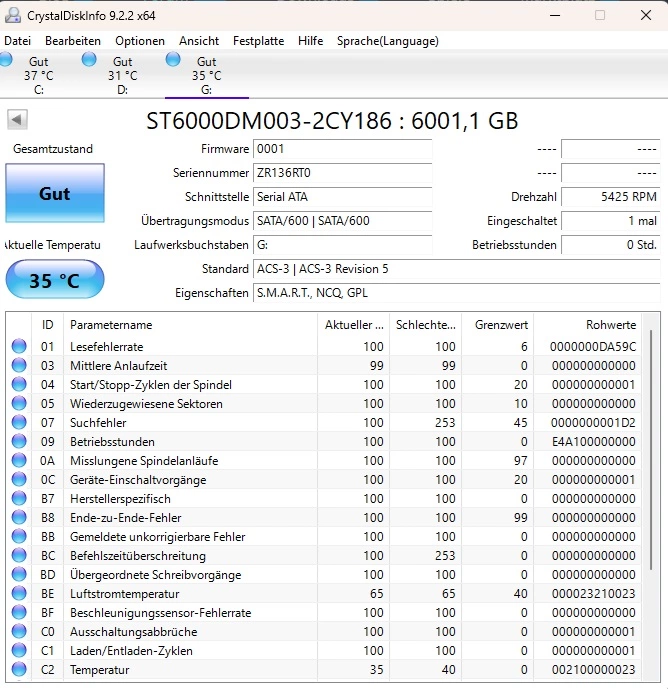Click the Laufwerksbuchstaben field G:
The image size is (668, 689).
pyautogui.click(x=342, y=245)
